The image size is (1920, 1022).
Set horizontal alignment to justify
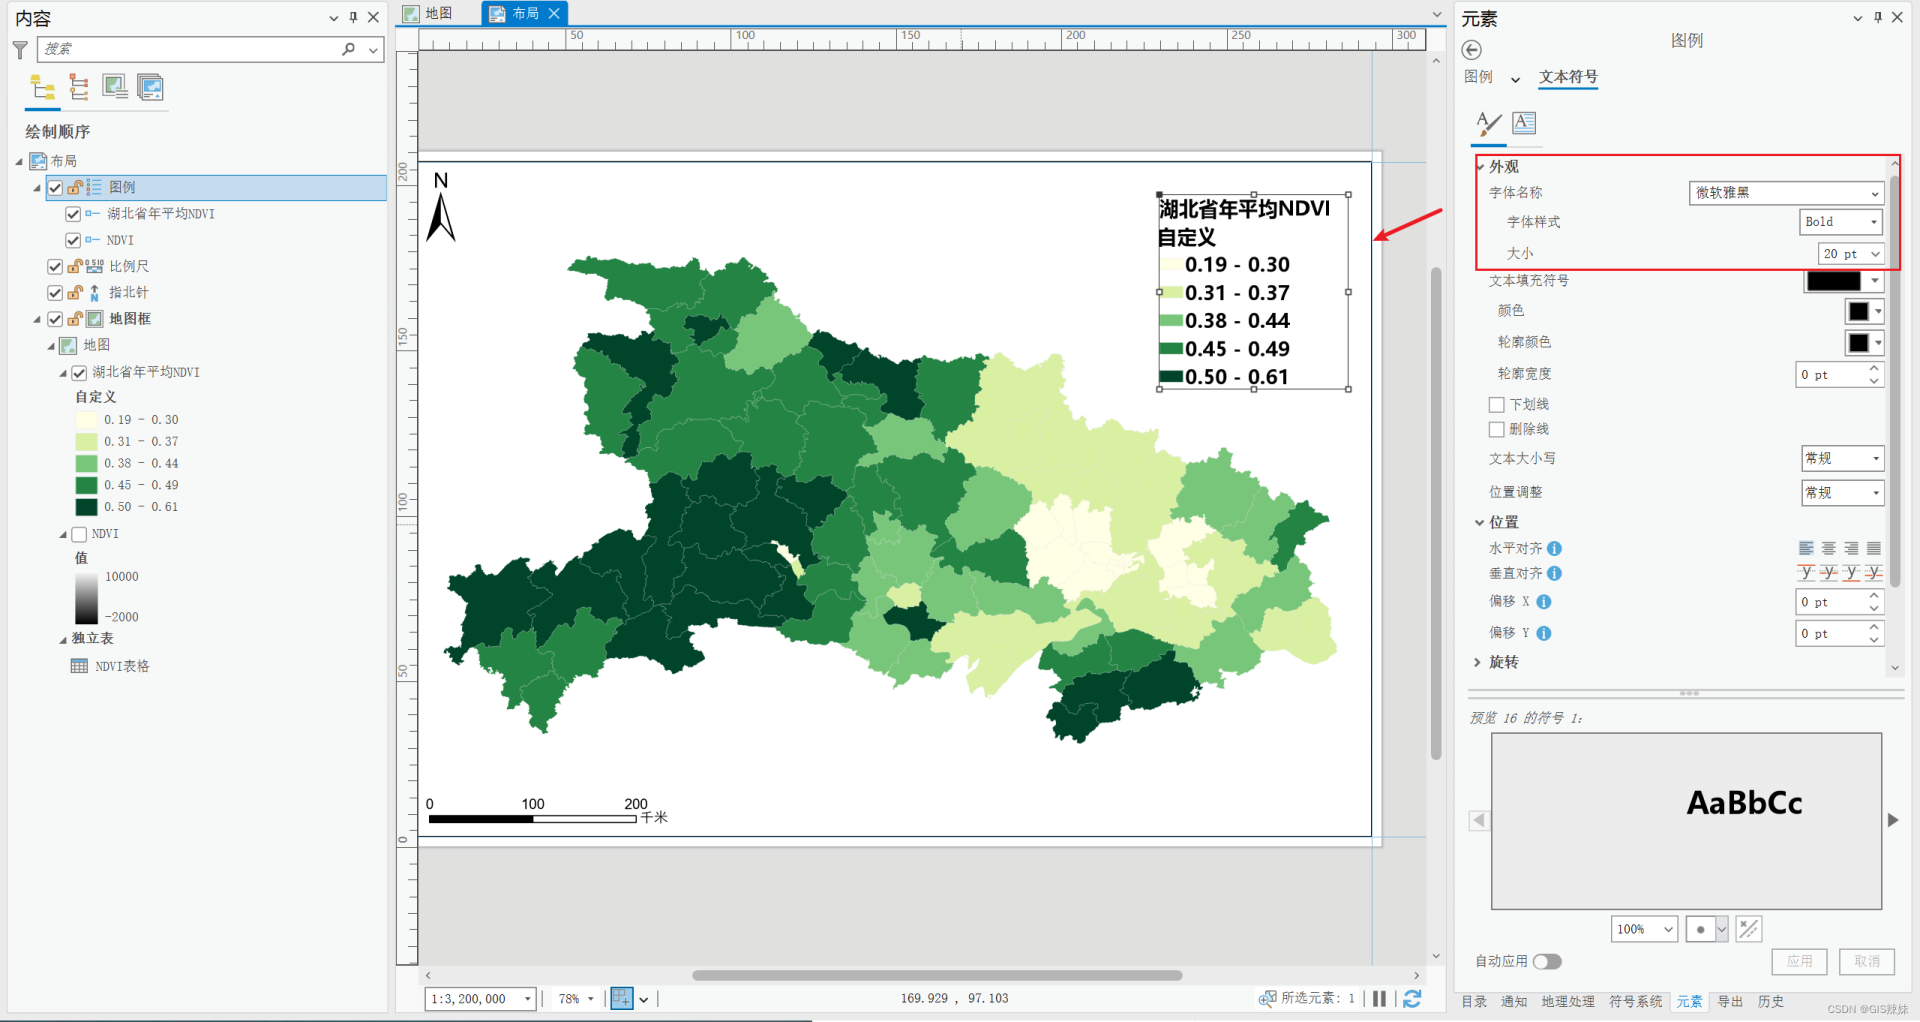1874,548
